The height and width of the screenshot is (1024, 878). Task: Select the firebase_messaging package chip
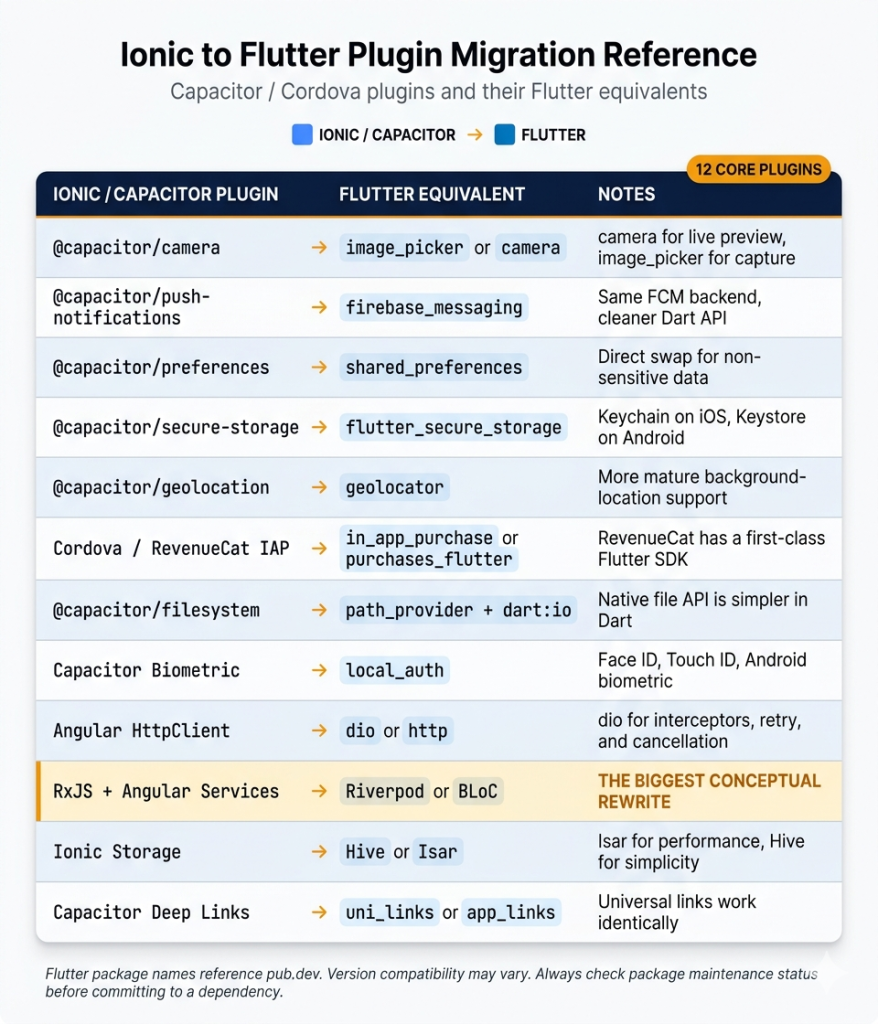[434, 307]
